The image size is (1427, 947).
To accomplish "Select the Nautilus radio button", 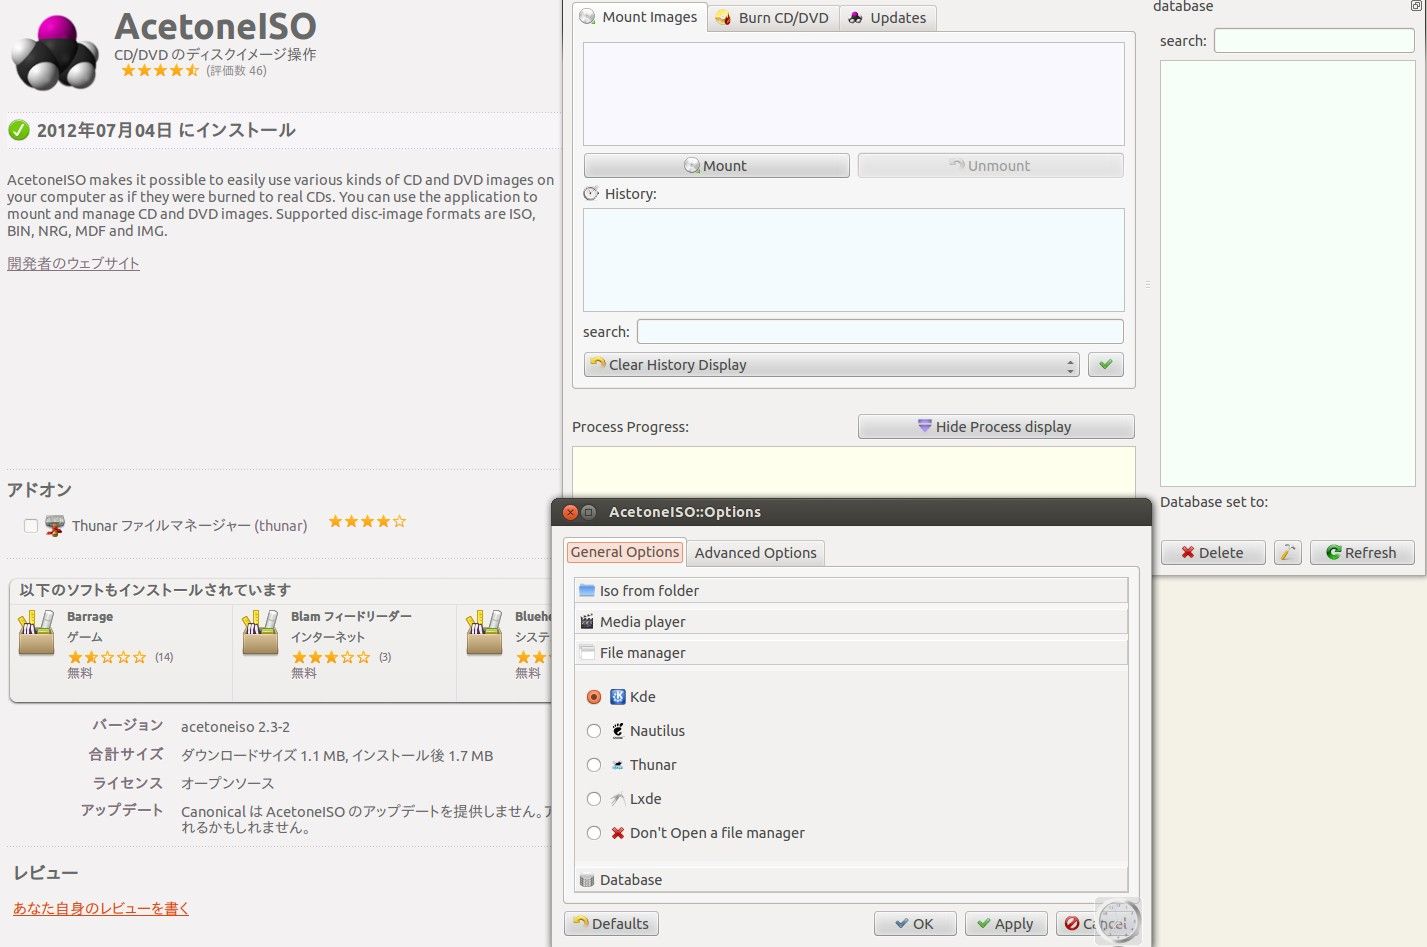I will coord(594,731).
